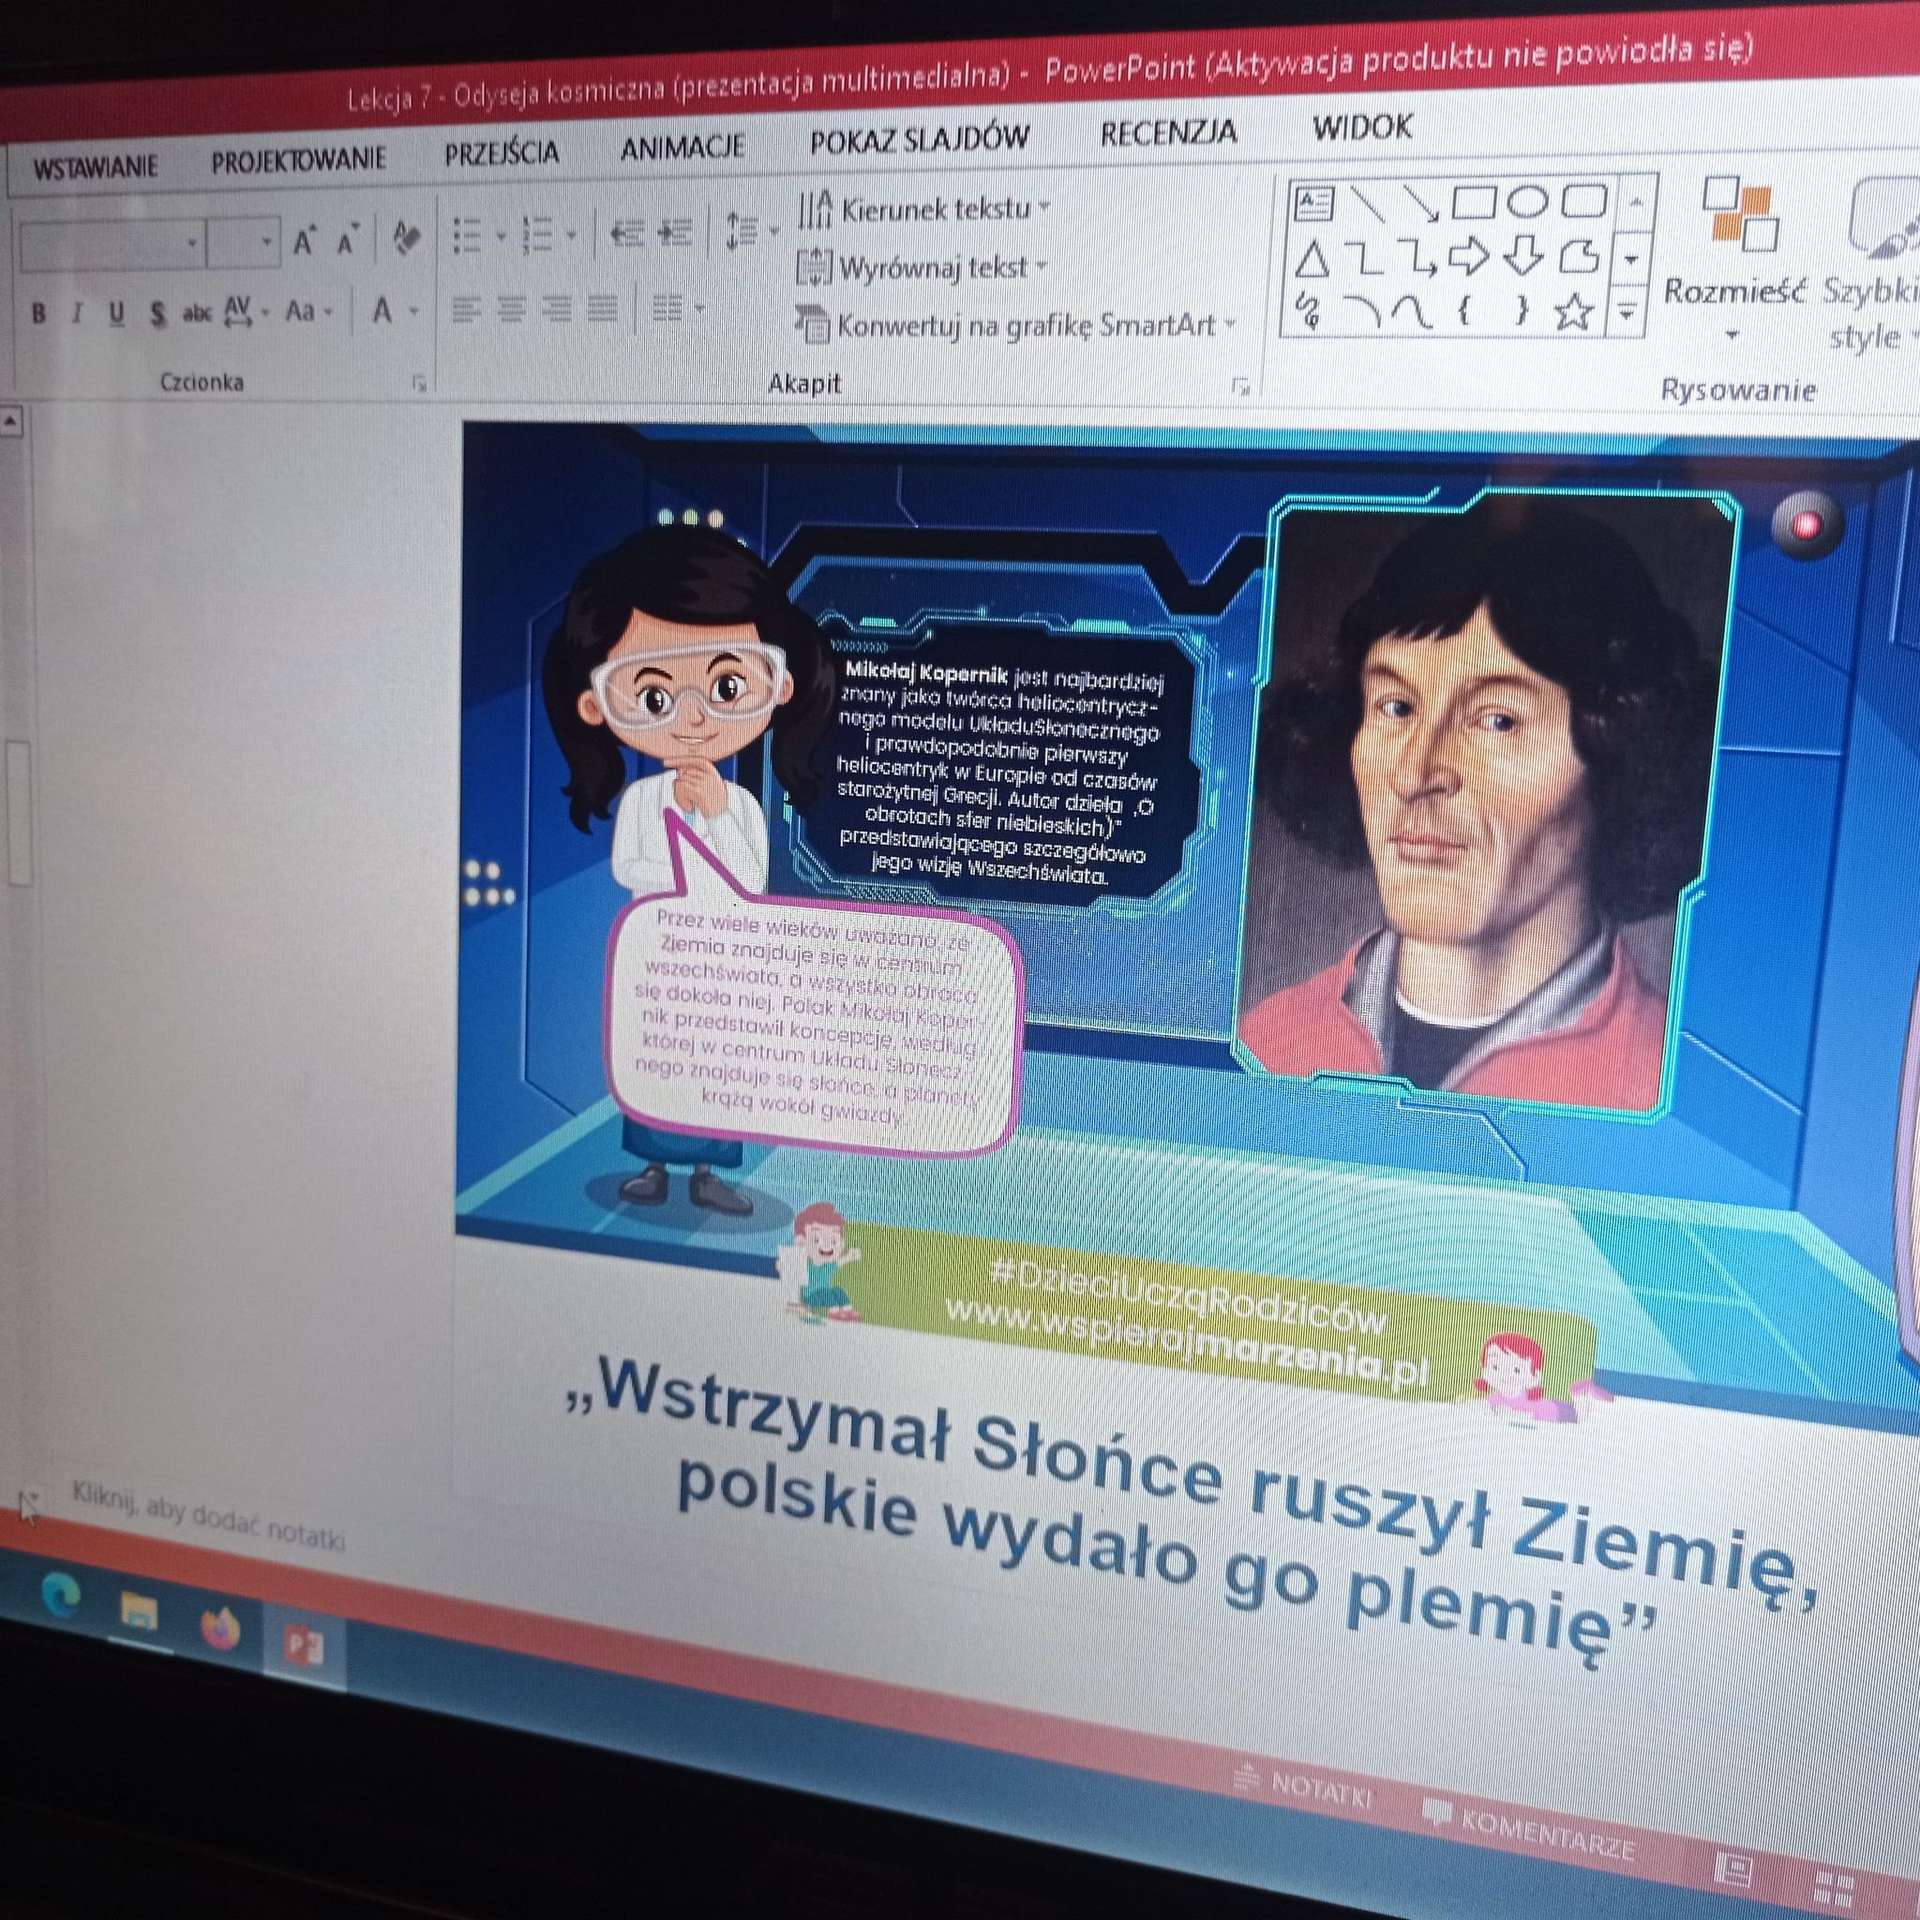Toggle italic text formatting
This screenshot has width=1920, height=1920.
[x=76, y=314]
